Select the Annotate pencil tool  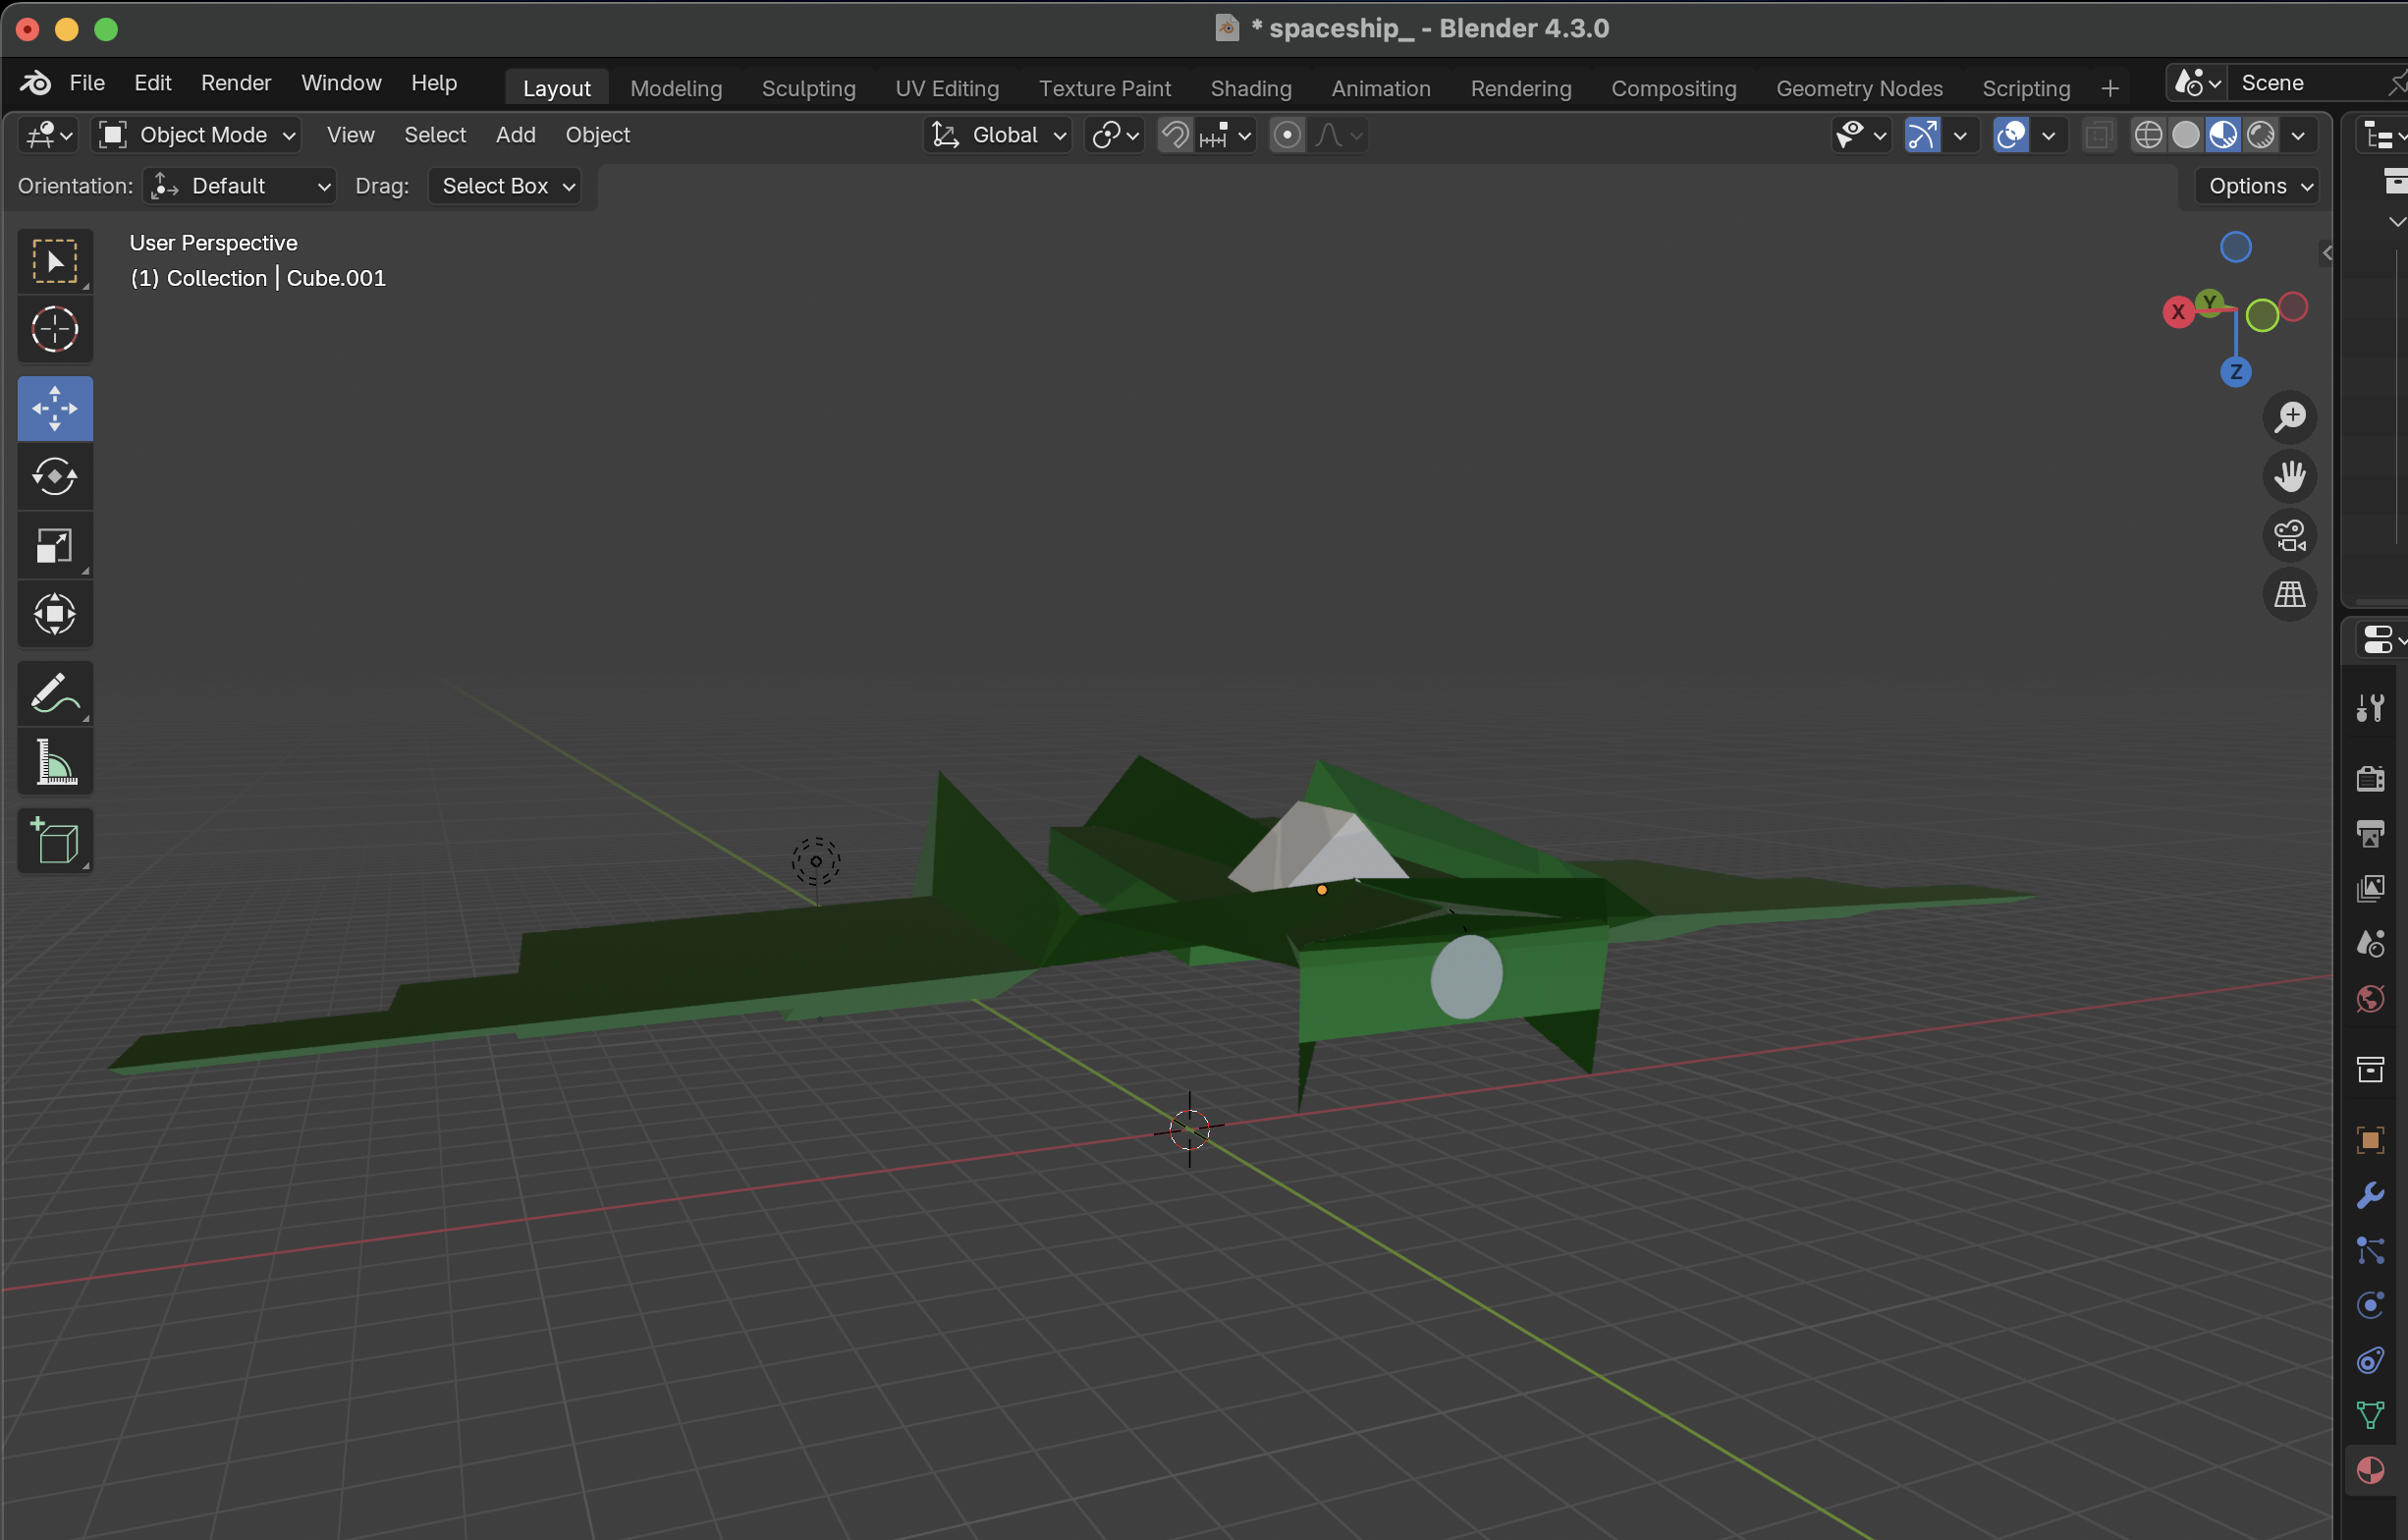tap(55, 693)
